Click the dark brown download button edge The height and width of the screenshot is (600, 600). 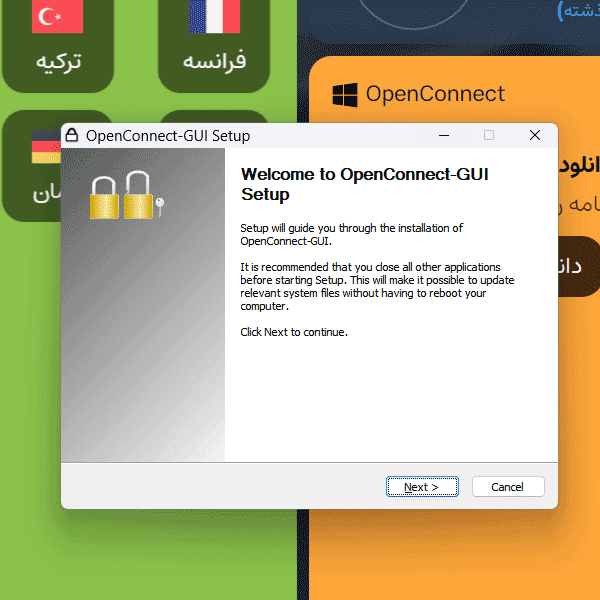click(579, 266)
